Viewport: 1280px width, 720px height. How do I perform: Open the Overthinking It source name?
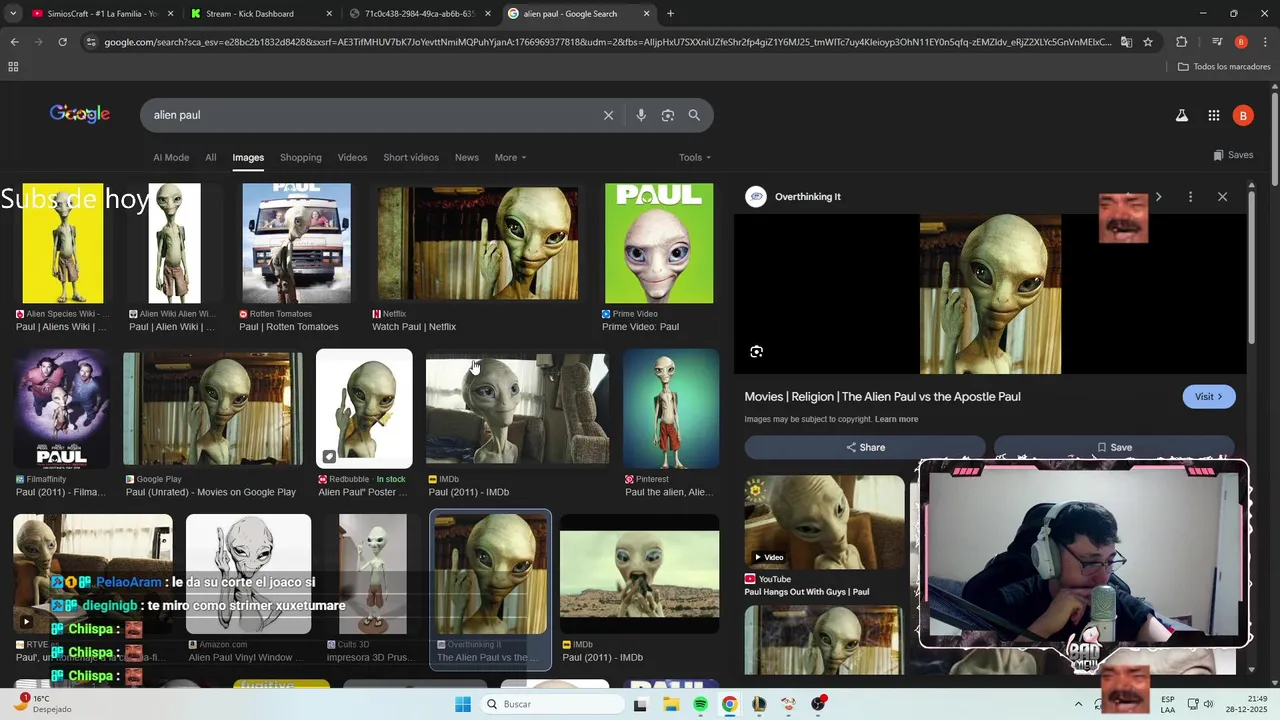click(808, 197)
